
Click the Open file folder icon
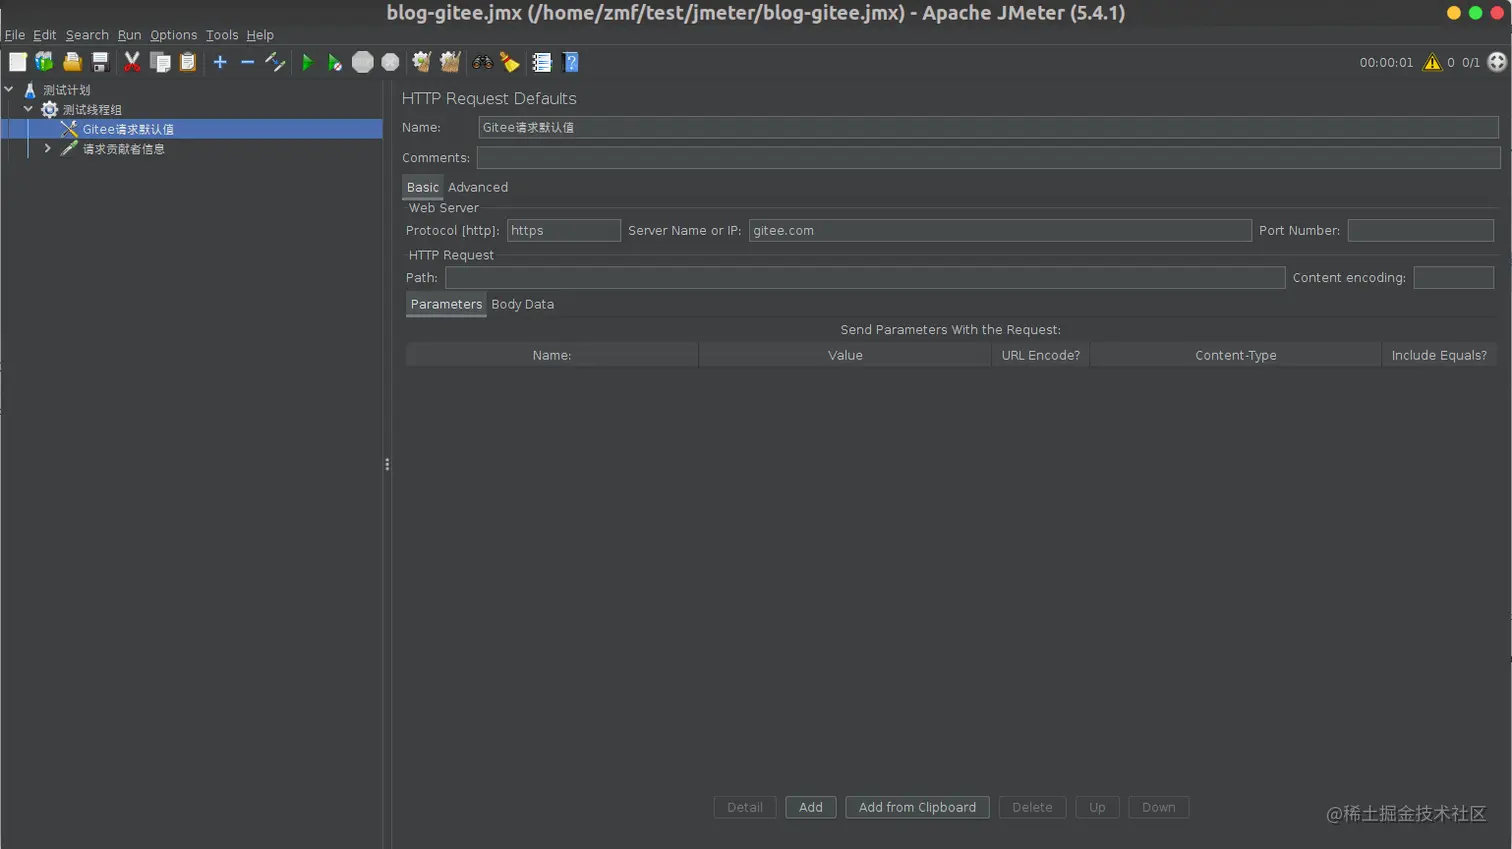click(72, 62)
